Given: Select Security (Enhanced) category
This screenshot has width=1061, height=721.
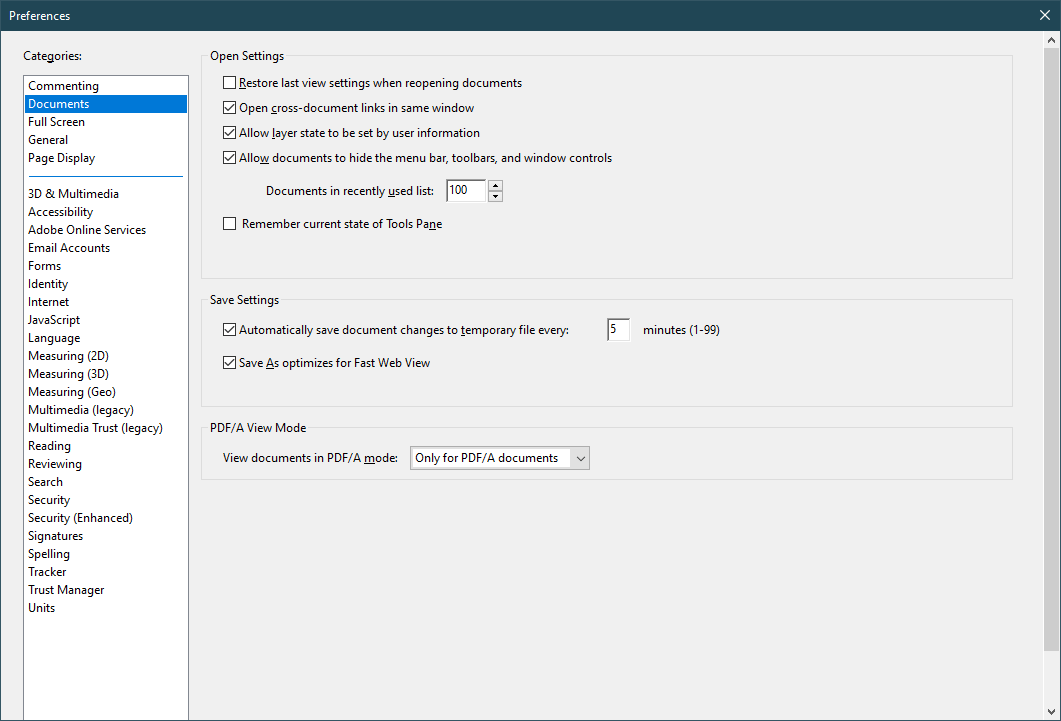Looking at the screenshot, I should point(106,518).
